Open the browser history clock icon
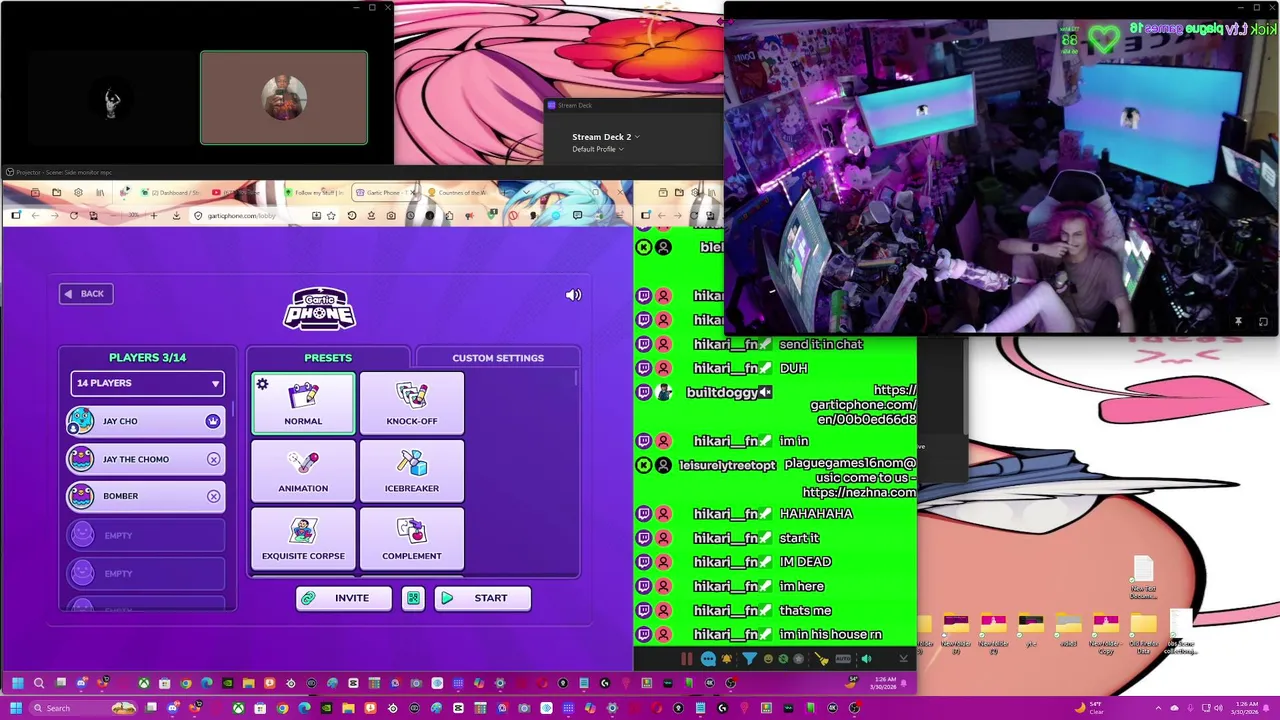Viewport: 1280px width, 720px height. click(351, 216)
